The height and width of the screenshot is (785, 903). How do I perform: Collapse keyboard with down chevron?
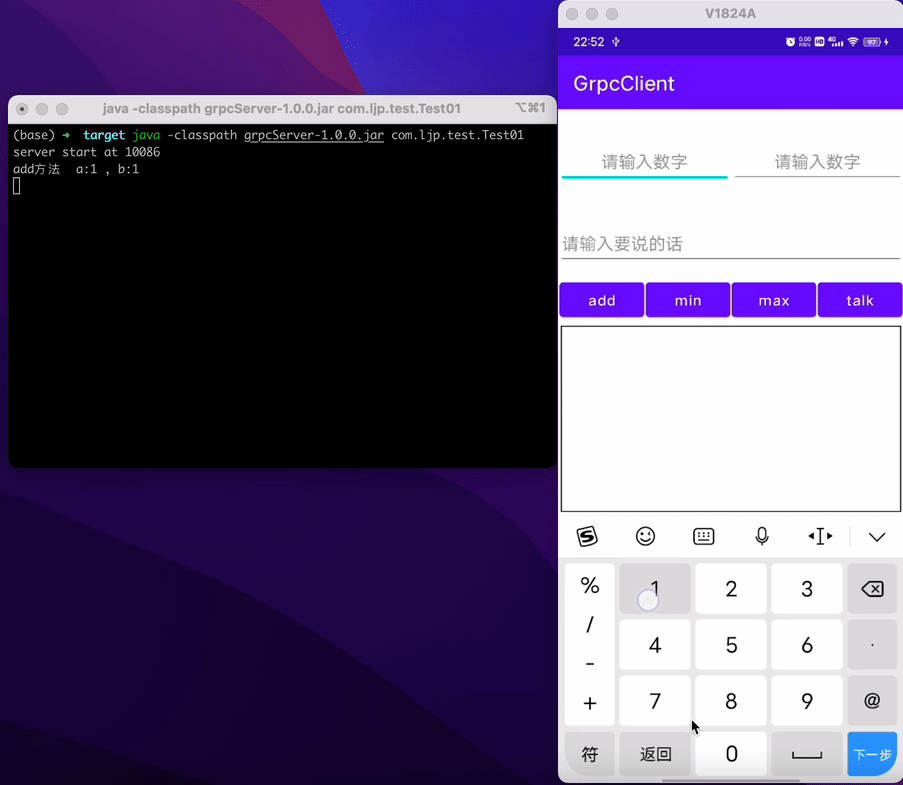click(877, 537)
